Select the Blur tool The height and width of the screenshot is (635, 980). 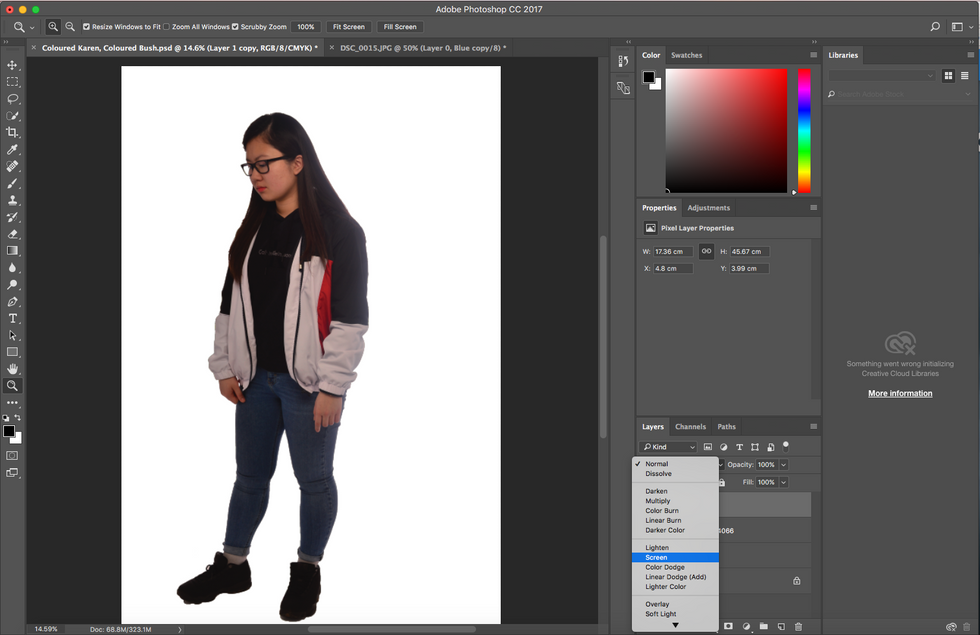coord(12,268)
